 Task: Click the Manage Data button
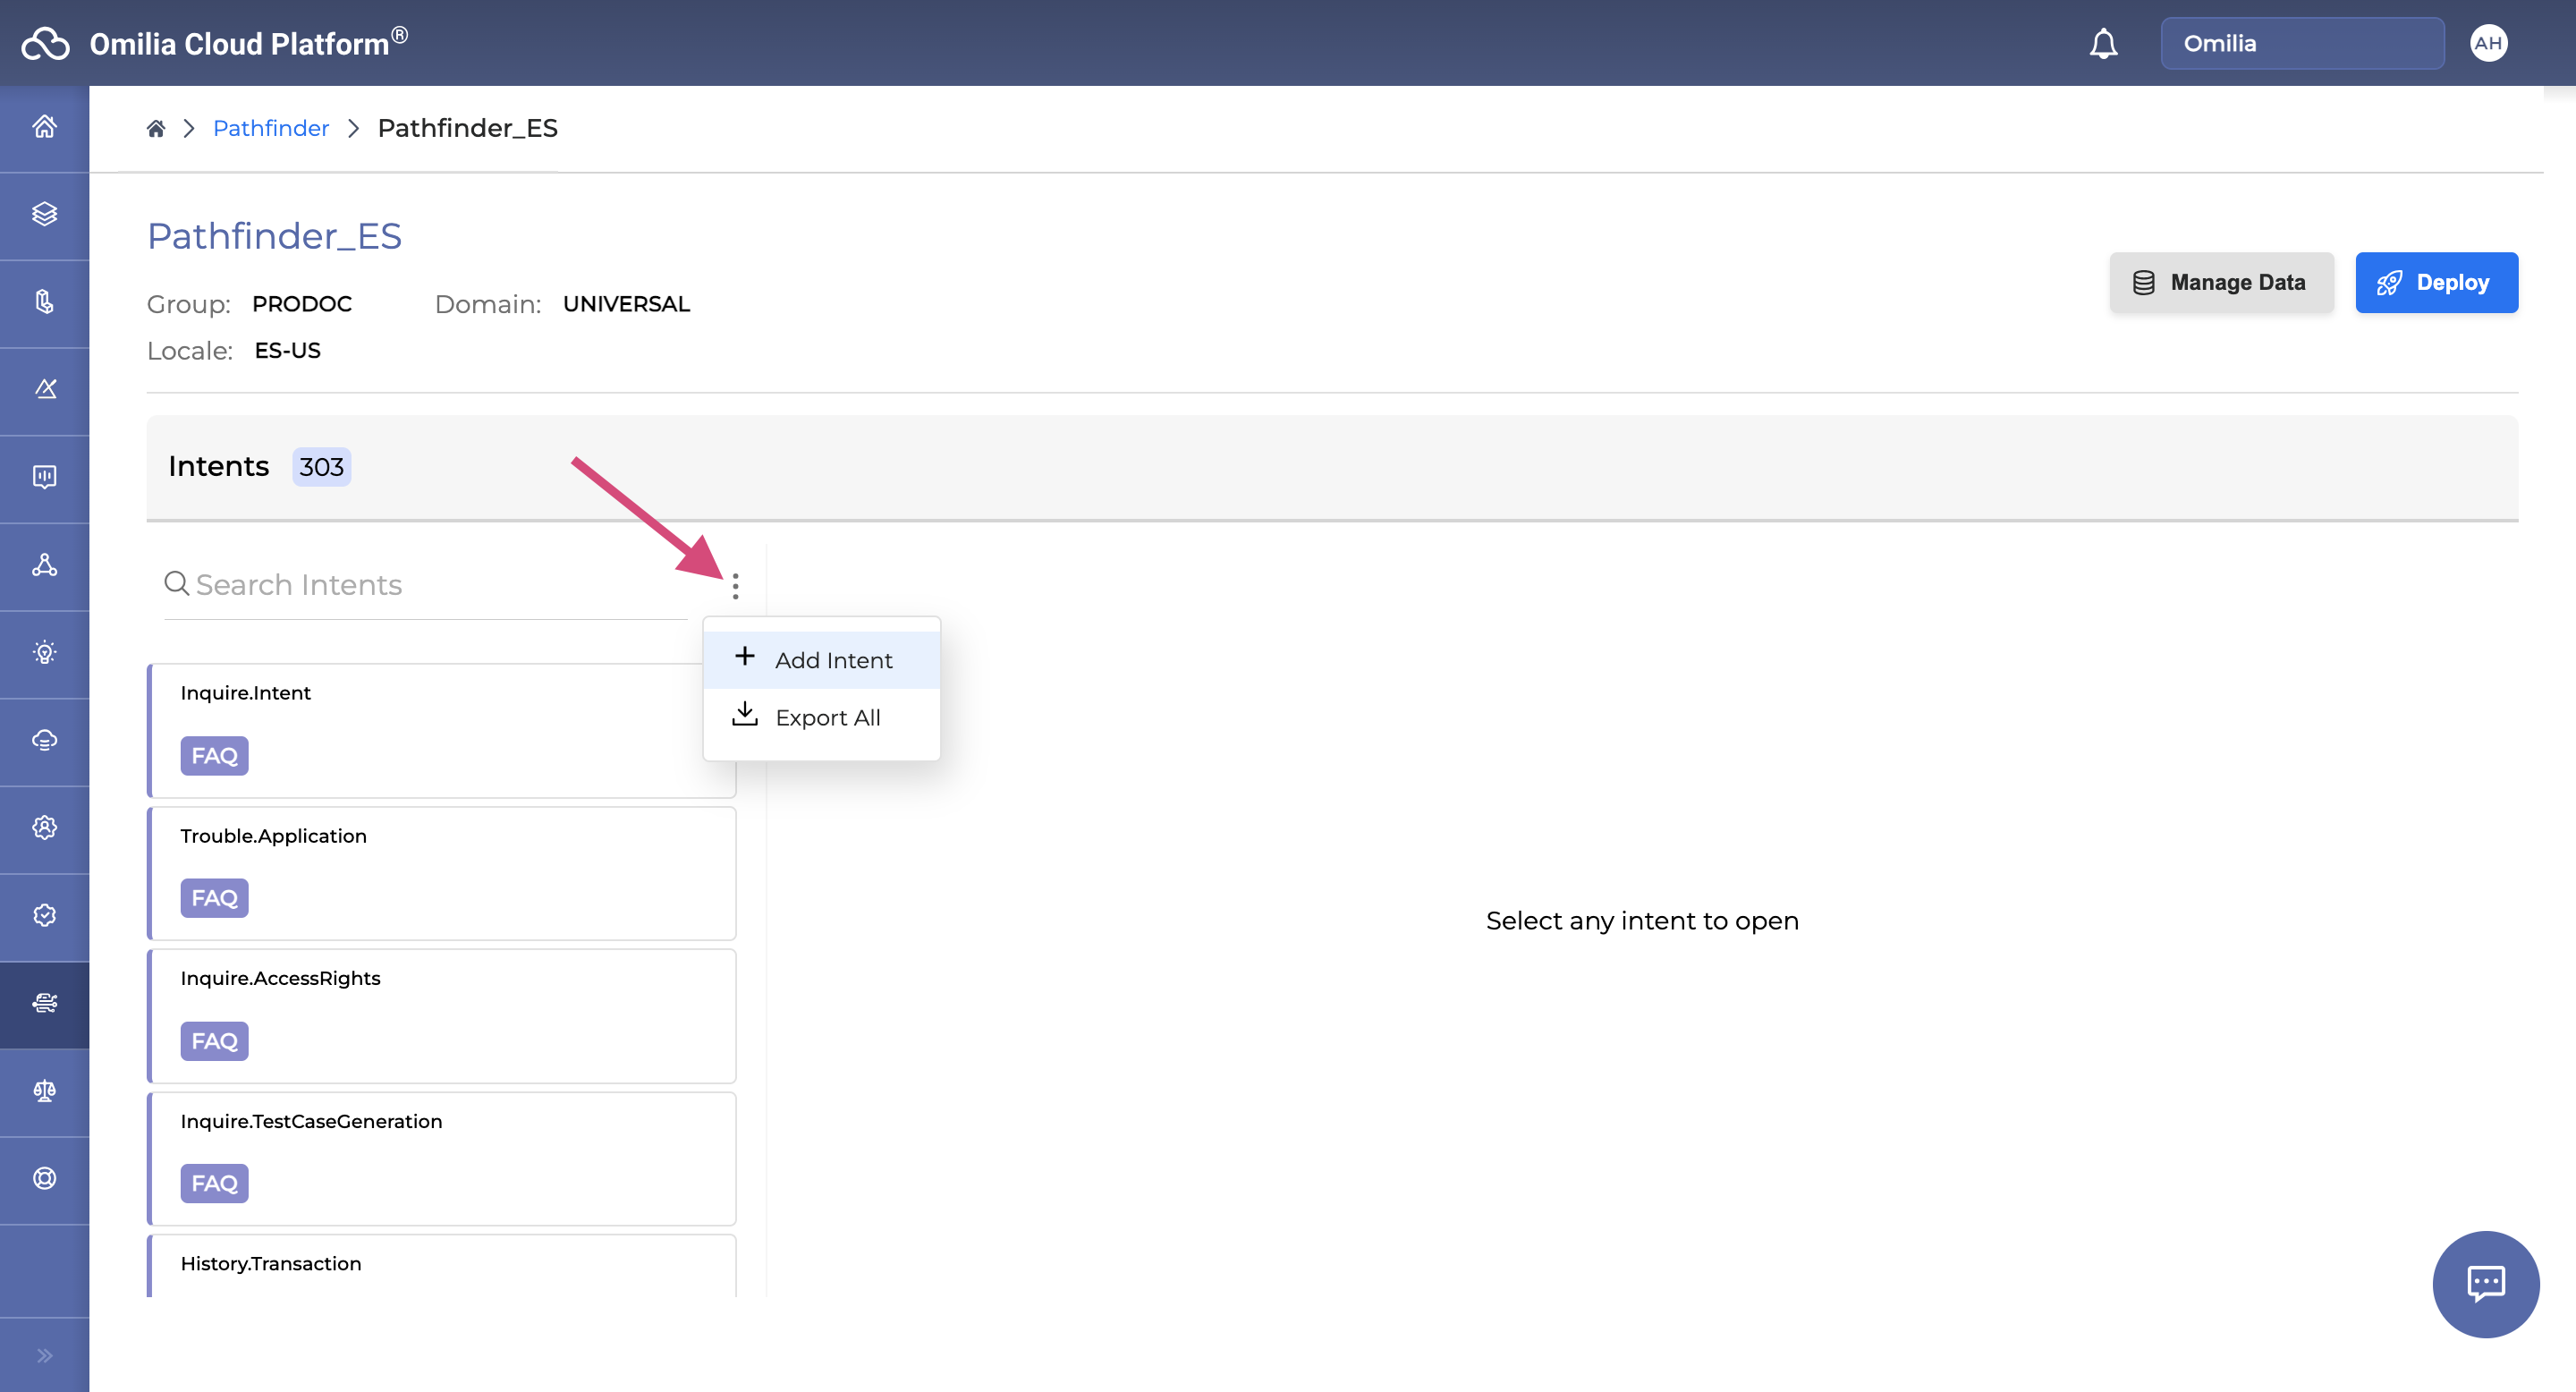click(2221, 282)
